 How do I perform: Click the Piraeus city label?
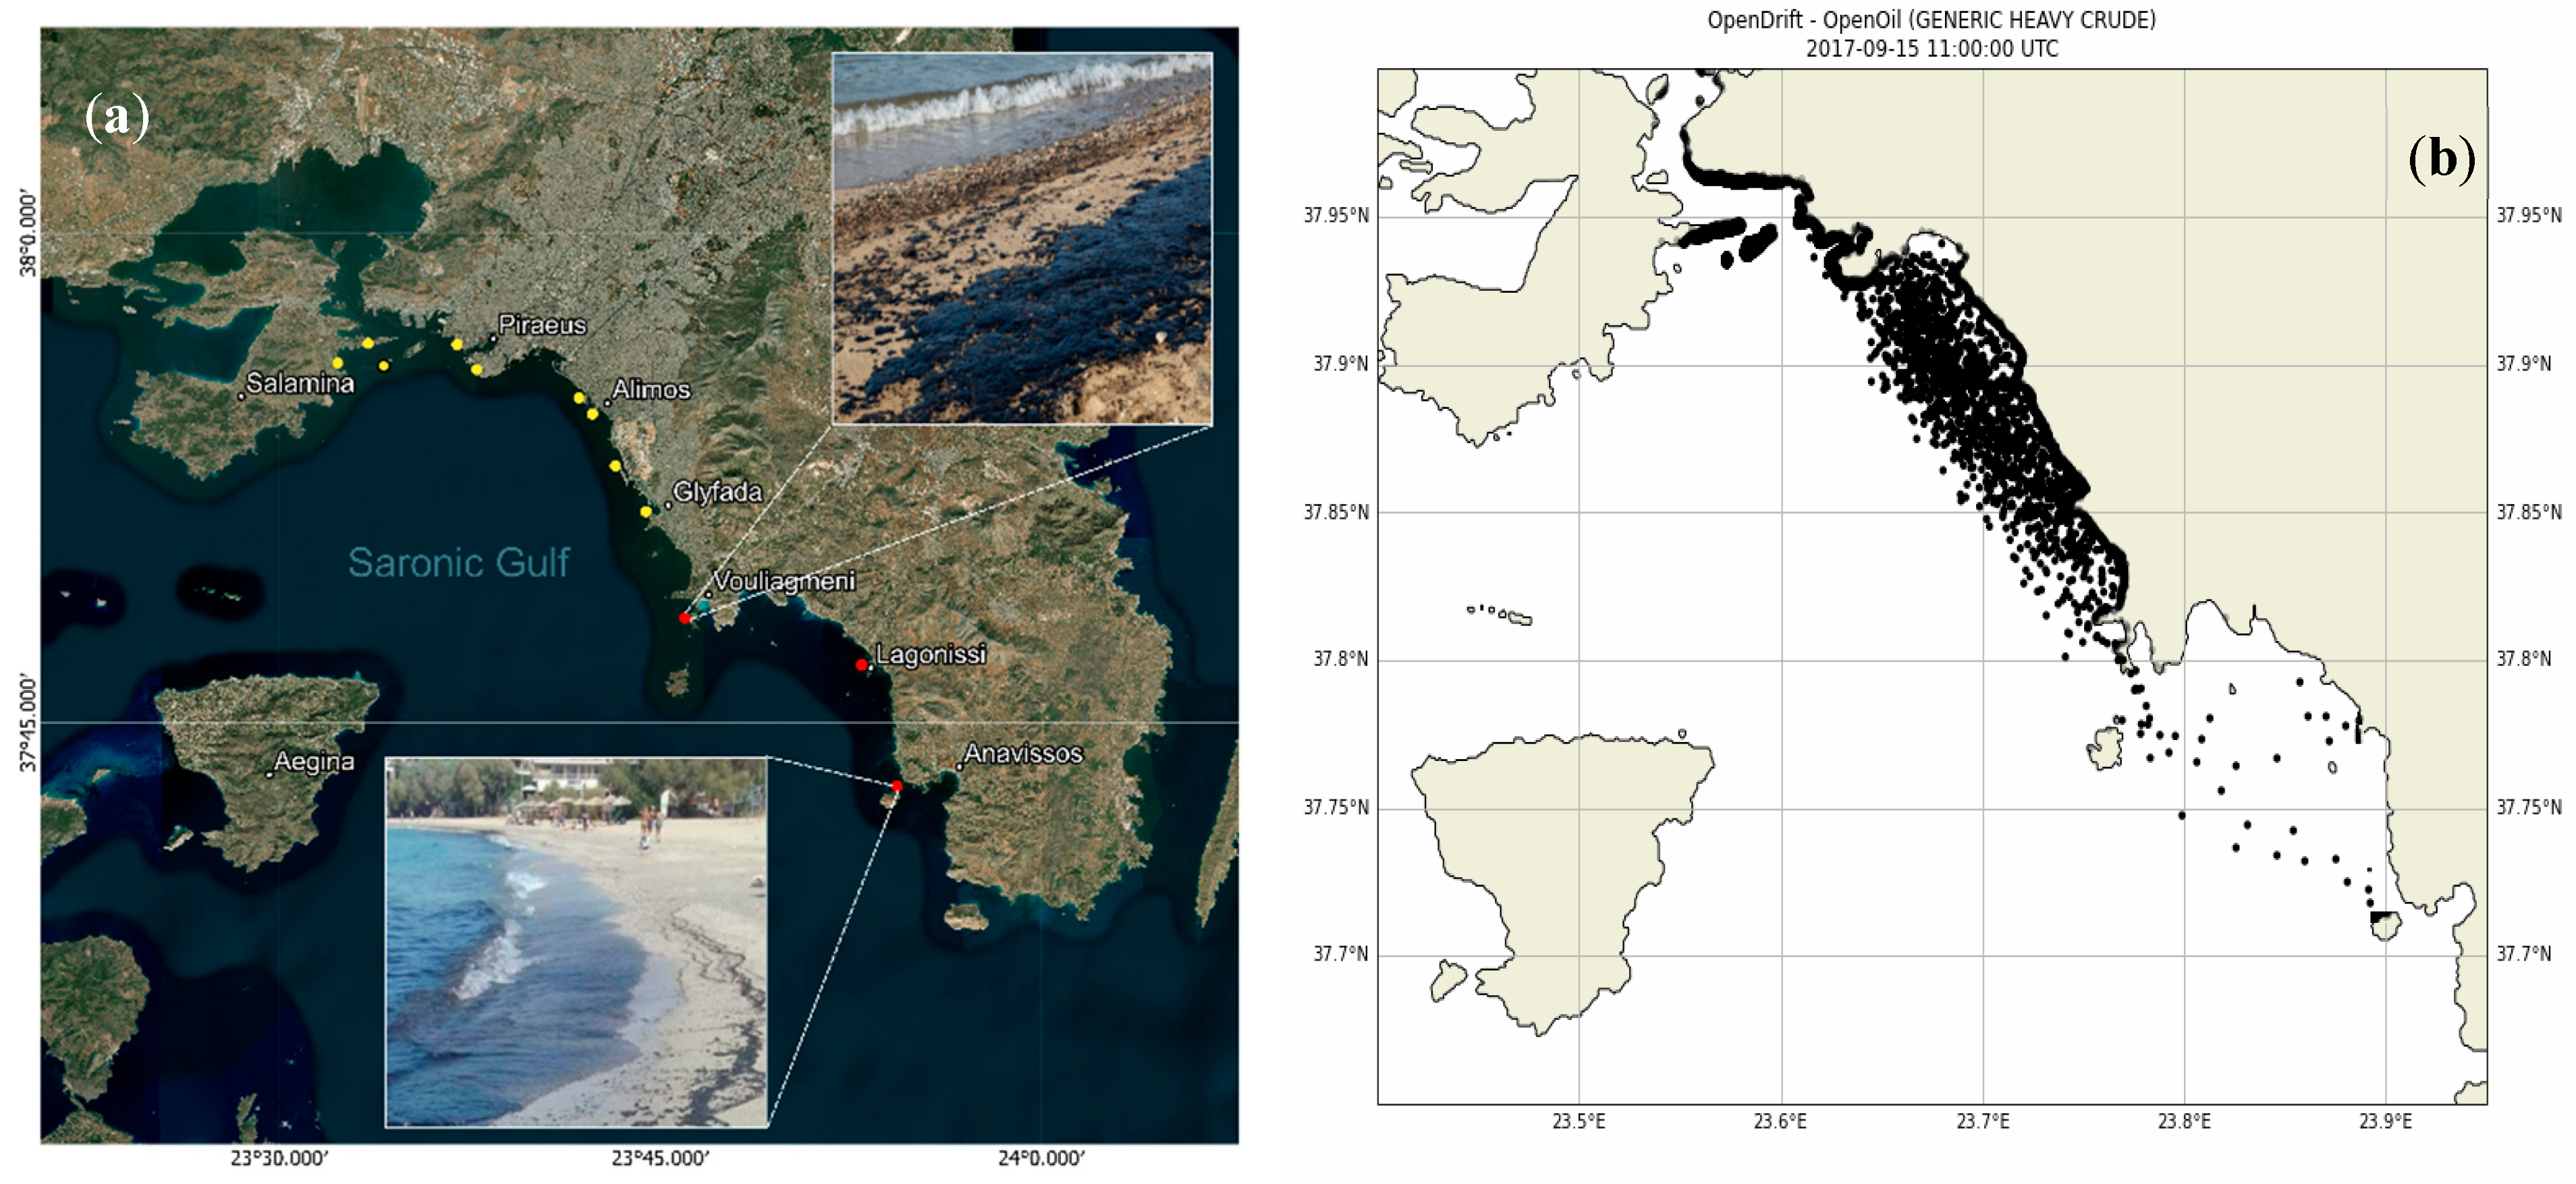coord(542,325)
